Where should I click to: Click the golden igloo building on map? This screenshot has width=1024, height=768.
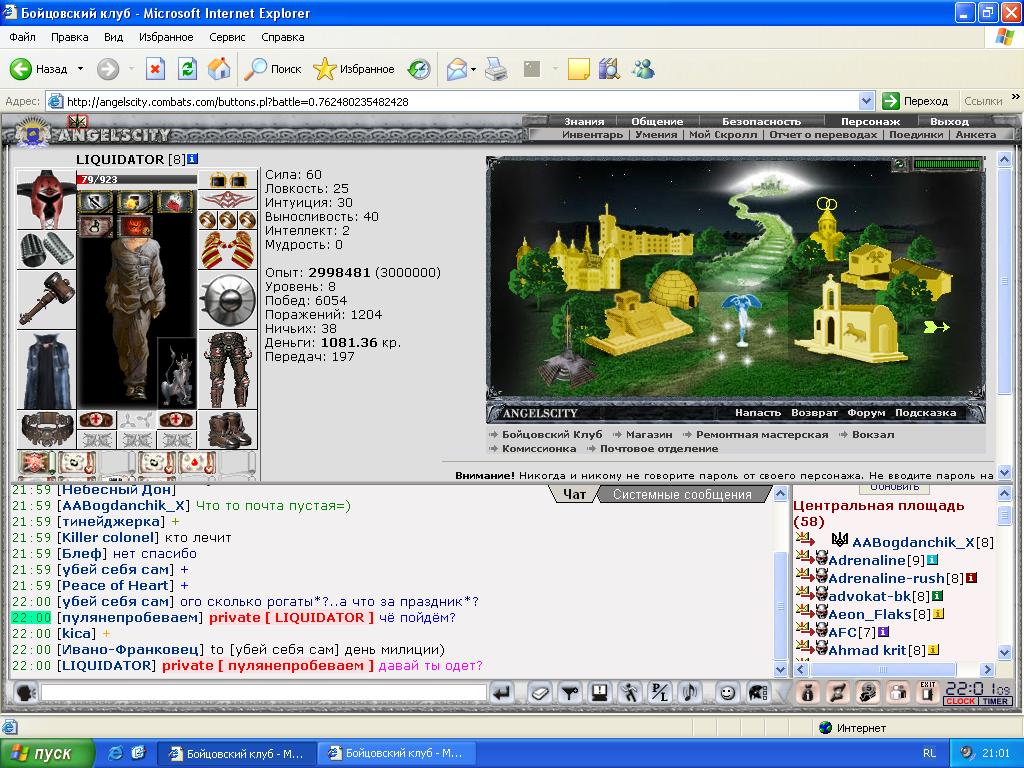(673, 291)
